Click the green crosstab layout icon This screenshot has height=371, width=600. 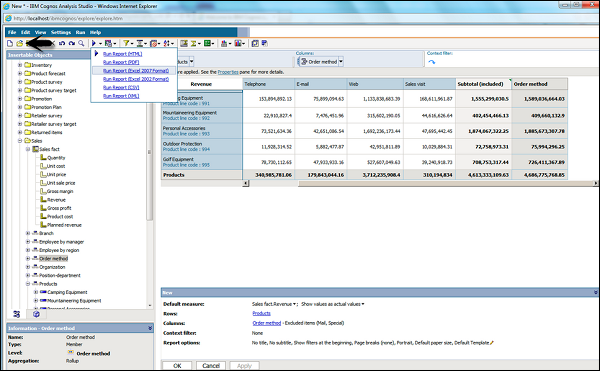click(207, 44)
